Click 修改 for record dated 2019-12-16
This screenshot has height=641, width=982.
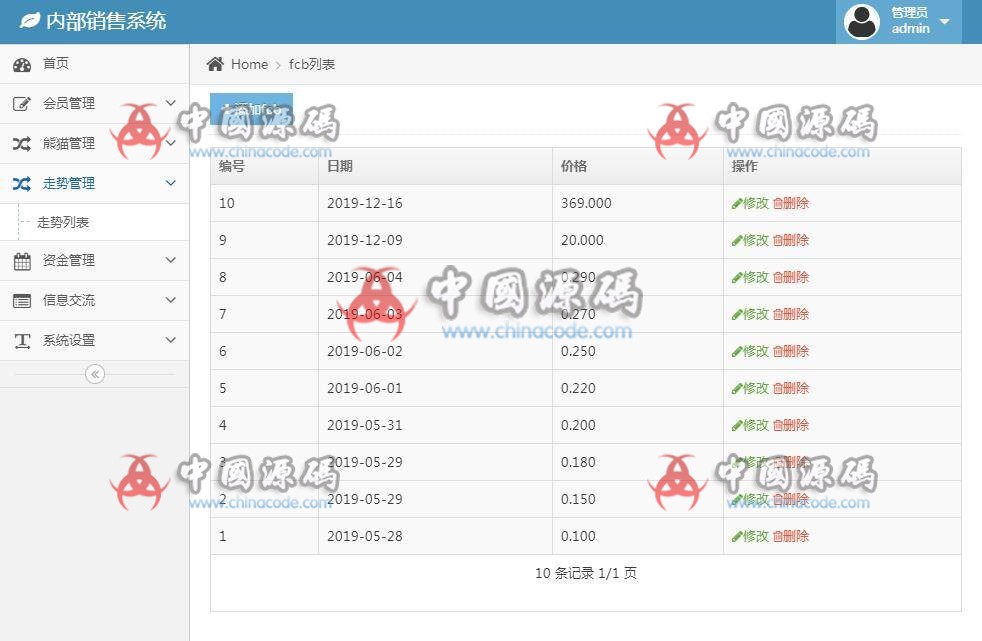(750, 203)
